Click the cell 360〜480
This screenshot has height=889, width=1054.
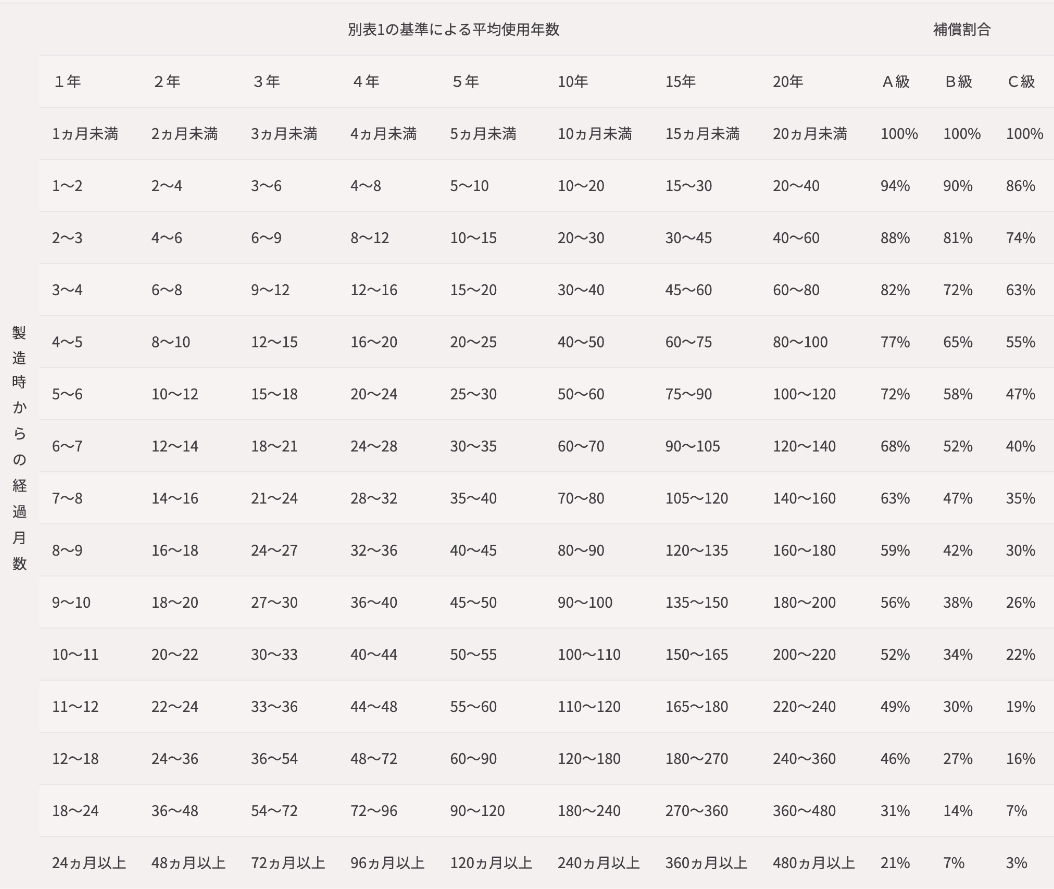click(804, 811)
